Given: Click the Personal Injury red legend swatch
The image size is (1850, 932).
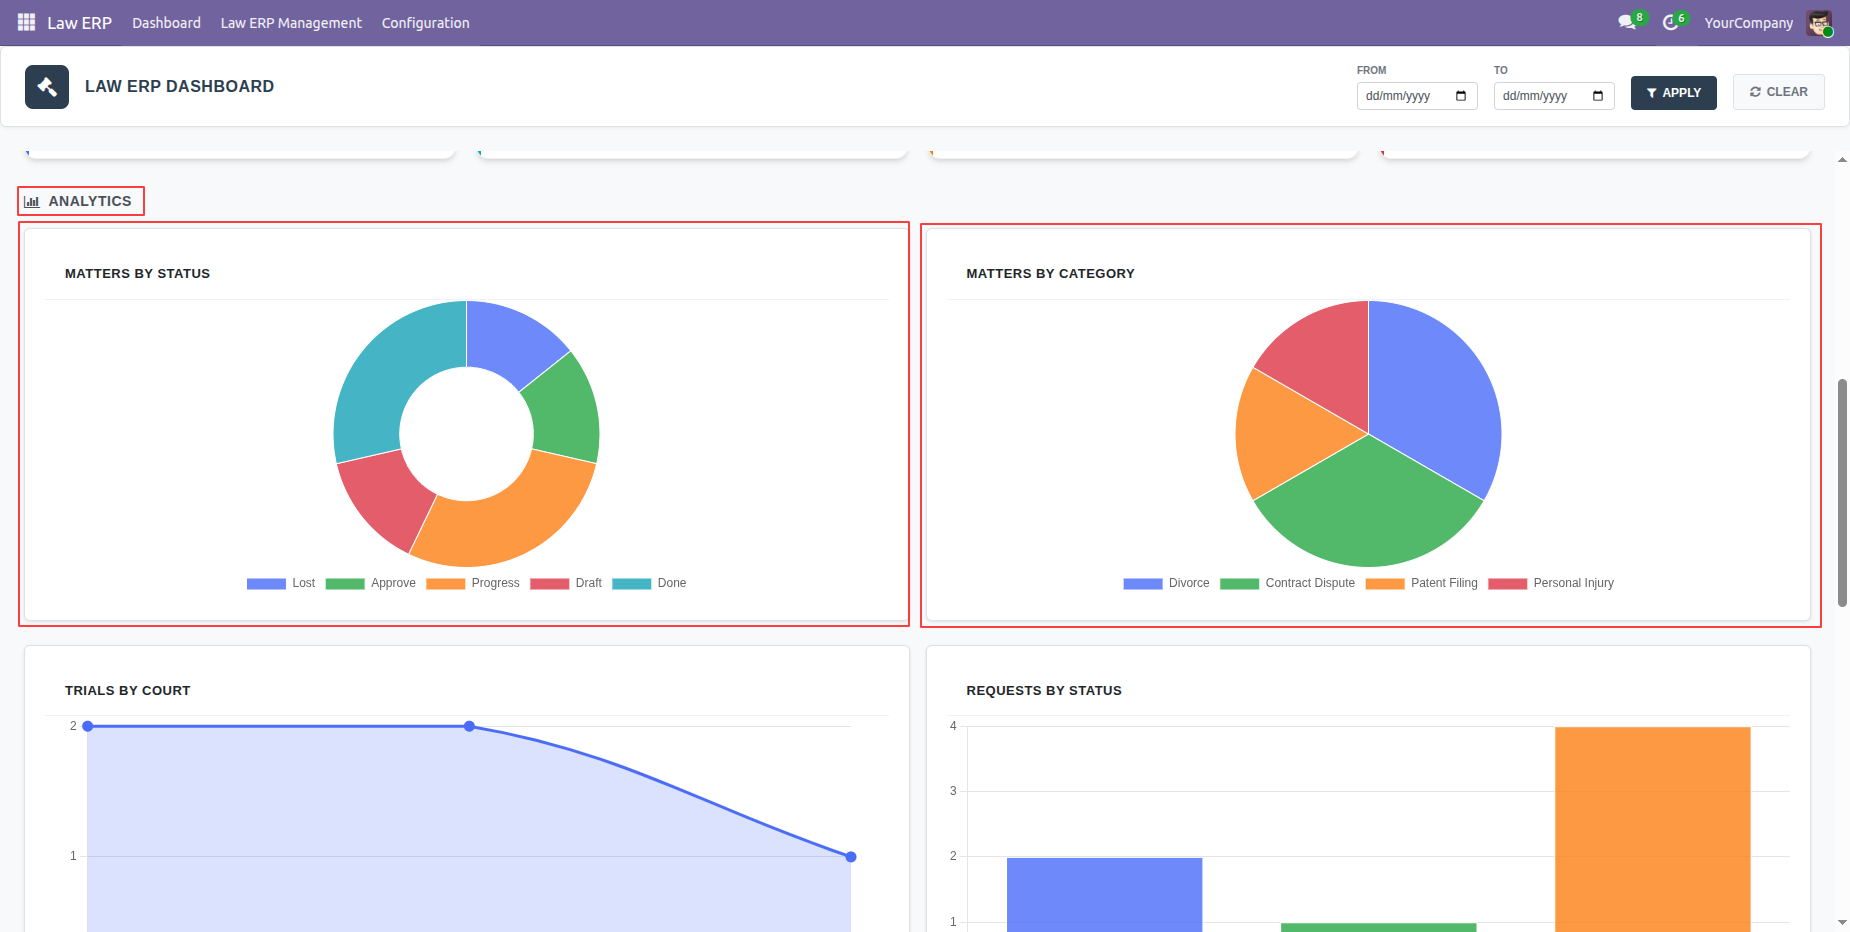Looking at the screenshot, I should click(x=1507, y=584).
